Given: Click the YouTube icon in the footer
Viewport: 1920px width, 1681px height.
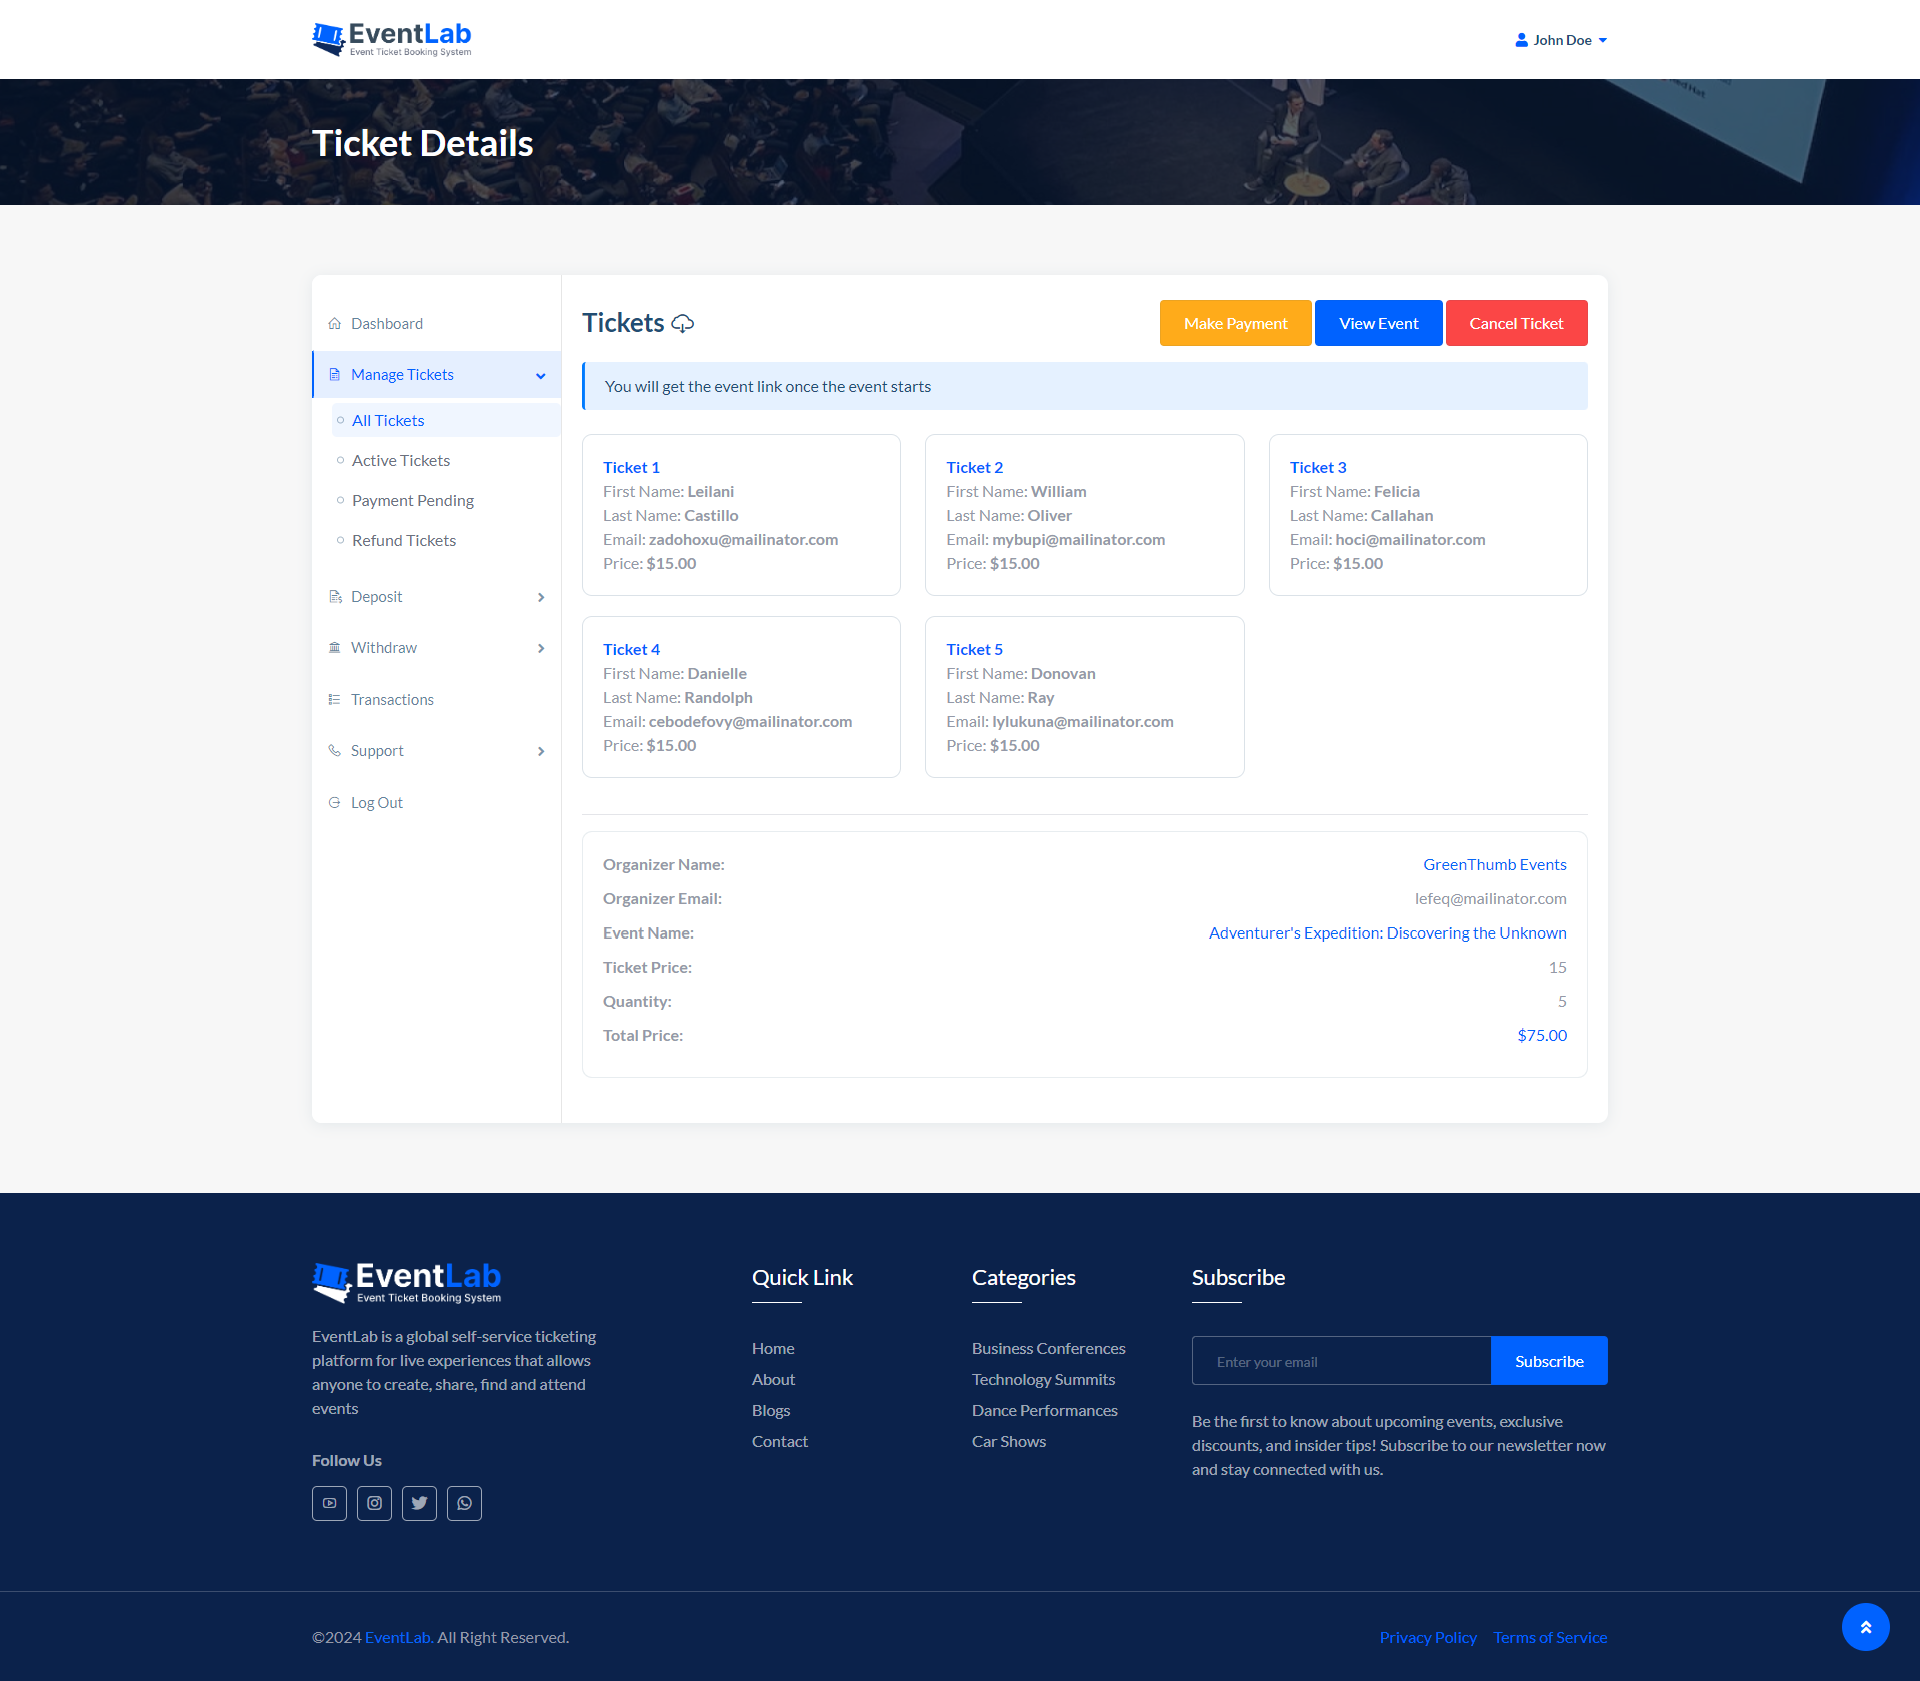Looking at the screenshot, I should click(329, 1503).
